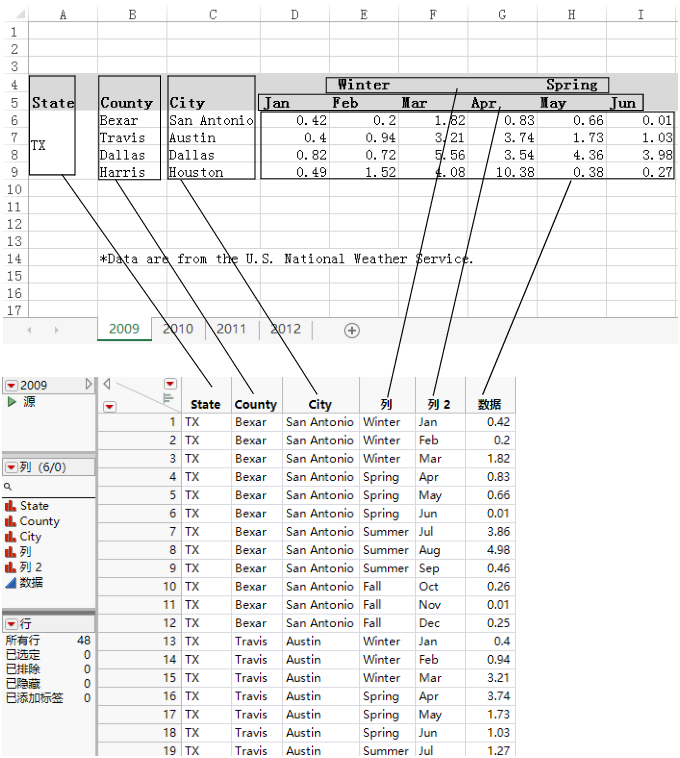Click the County column header in data table

(256, 405)
